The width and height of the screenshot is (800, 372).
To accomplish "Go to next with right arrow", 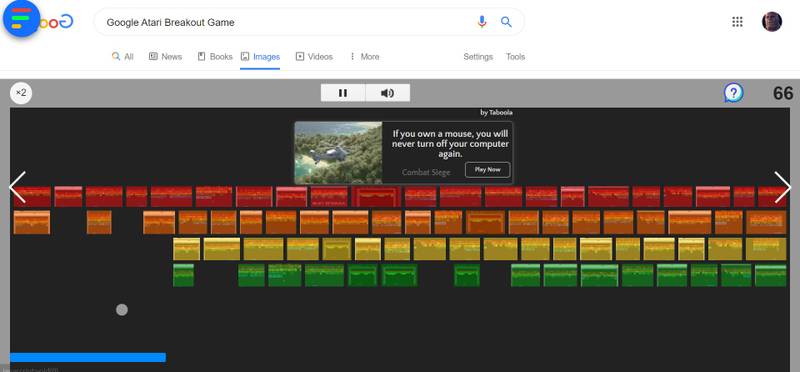I will [x=783, y=187].
